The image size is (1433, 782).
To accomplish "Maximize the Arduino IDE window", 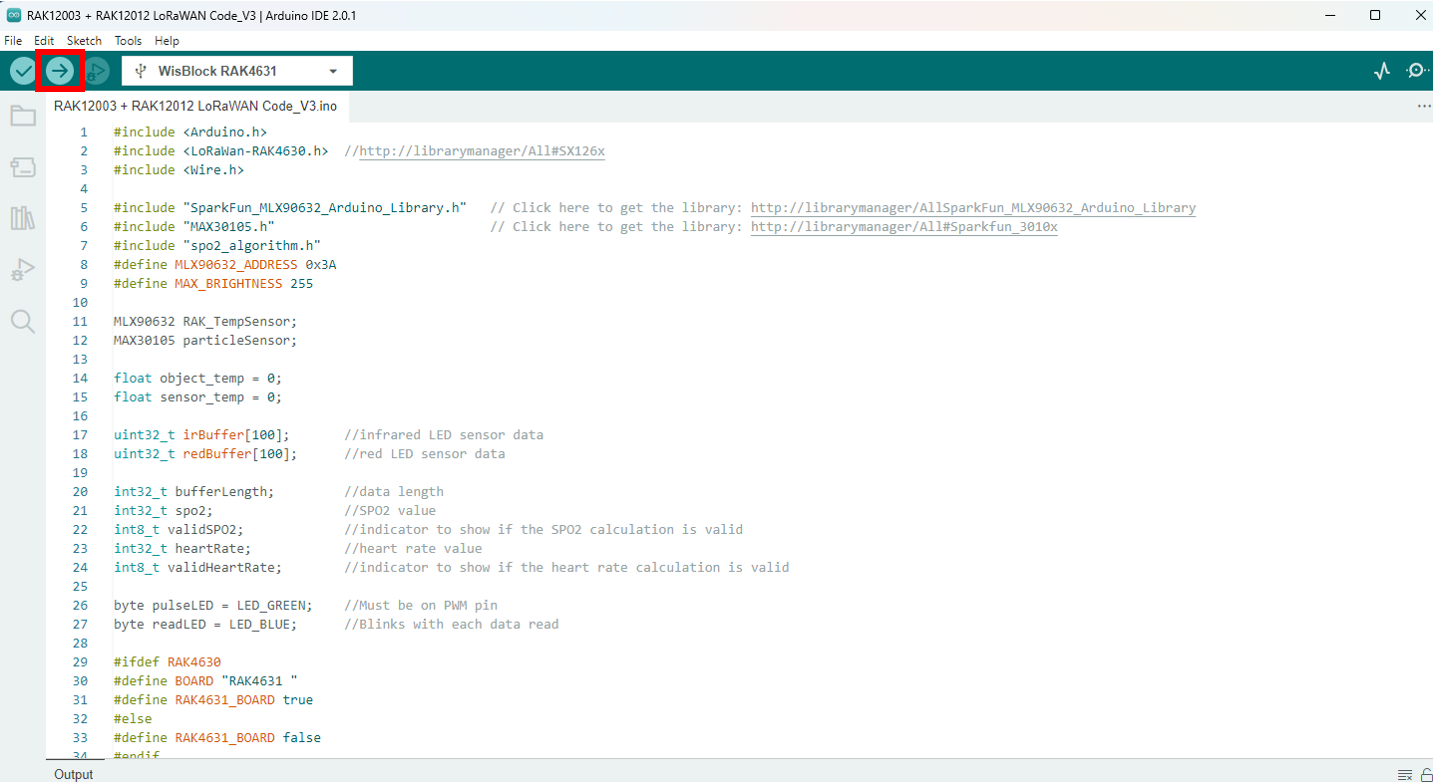I will pos(1375,15).
